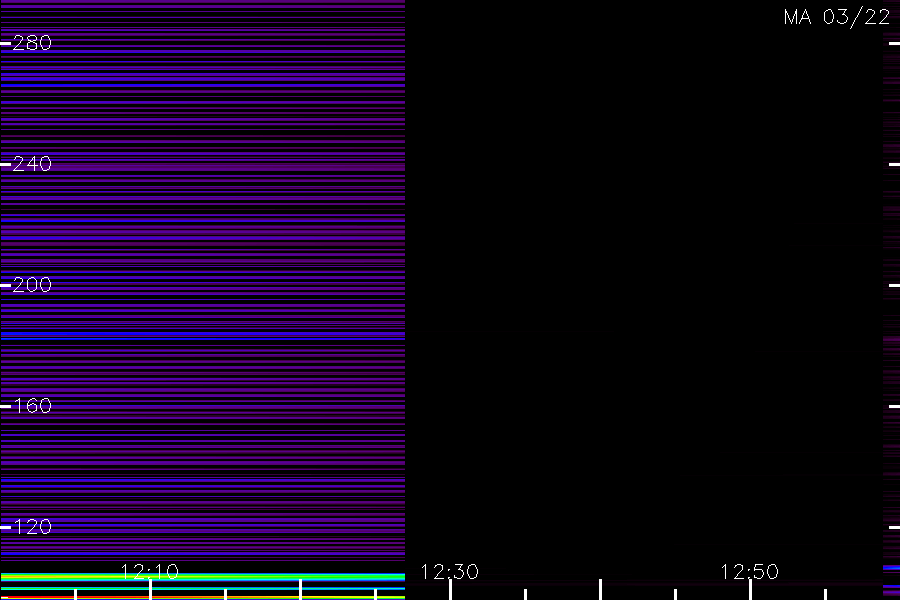Click the 120 frequency axis label
Viewport: 900px width, 600px height.
point(32,527)
